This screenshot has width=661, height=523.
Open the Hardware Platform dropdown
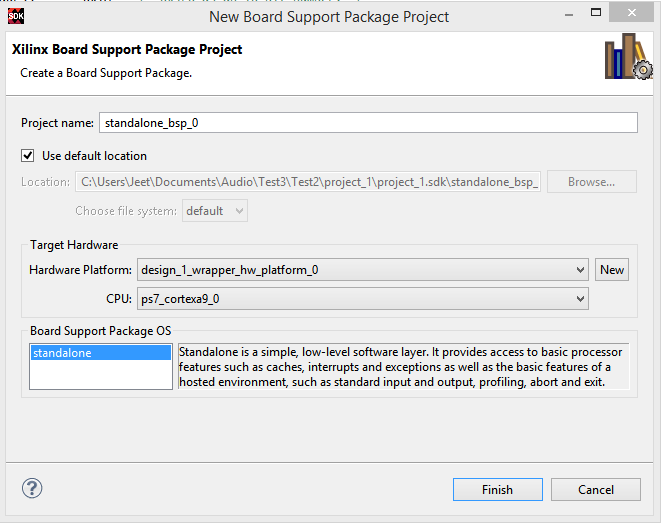tap(363, 270)
